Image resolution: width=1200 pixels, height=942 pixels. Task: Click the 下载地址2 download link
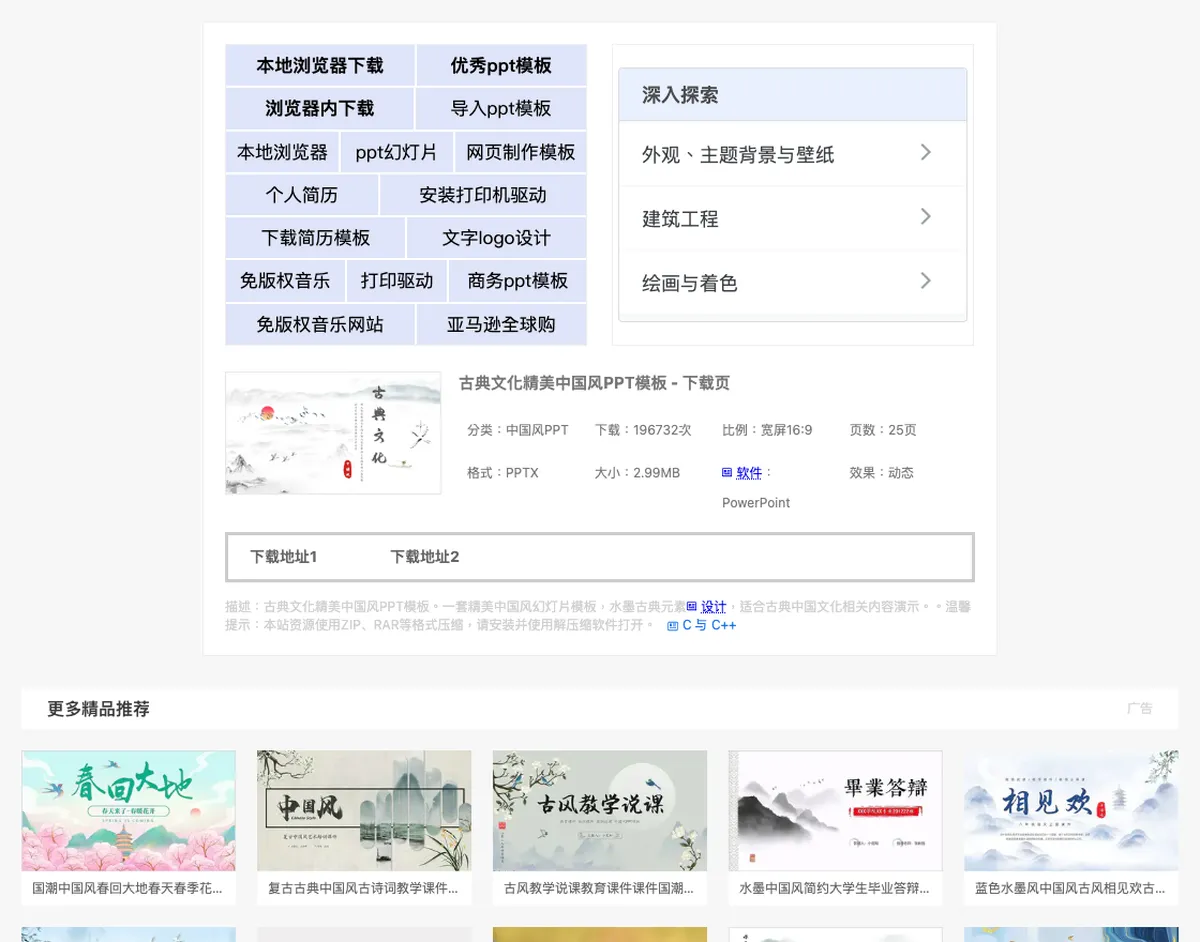pos(424,557)
